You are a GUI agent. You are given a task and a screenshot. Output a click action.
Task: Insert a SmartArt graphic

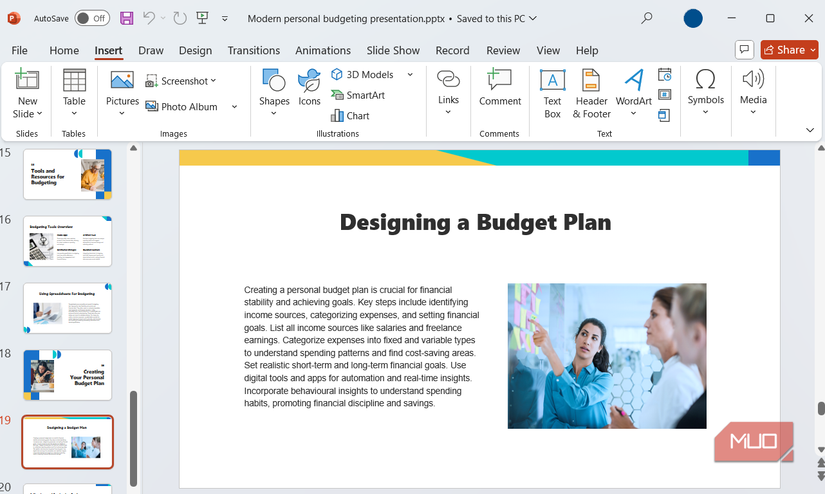point(358,95)
